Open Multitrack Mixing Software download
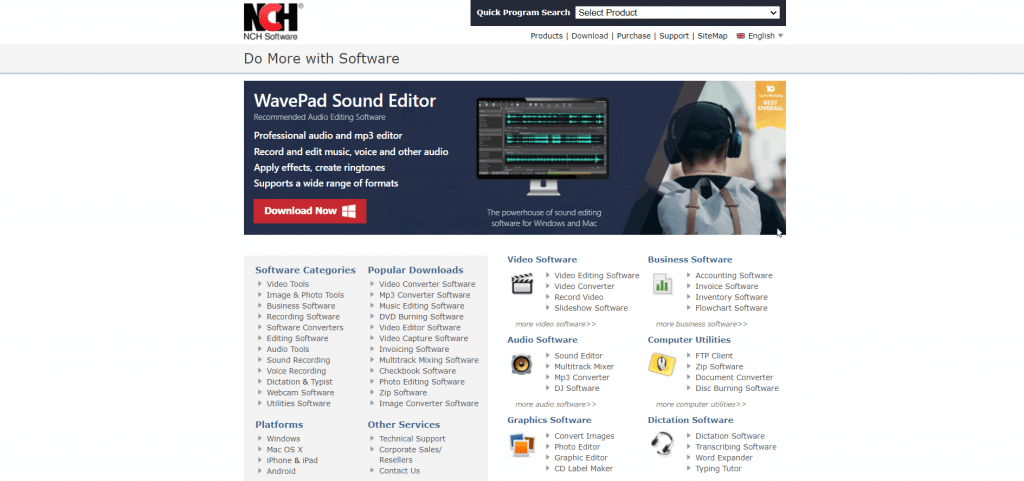1024x481 pixels. coord(428,360)
